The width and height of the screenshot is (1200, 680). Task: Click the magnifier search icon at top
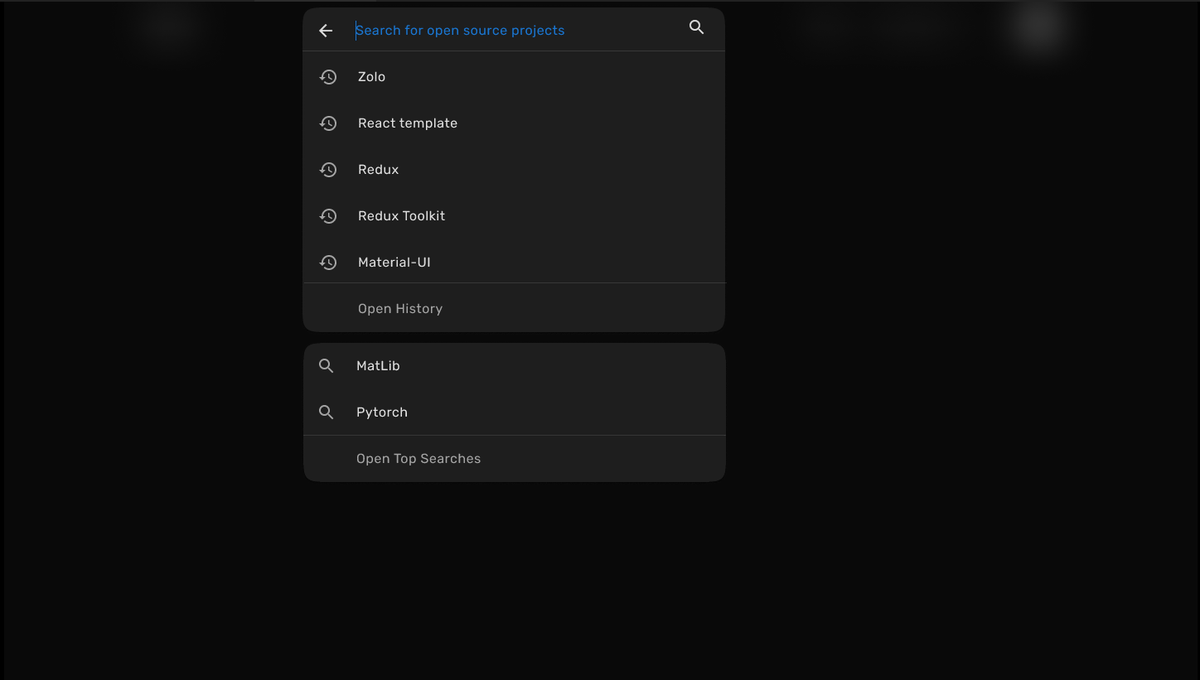point(697,28)
